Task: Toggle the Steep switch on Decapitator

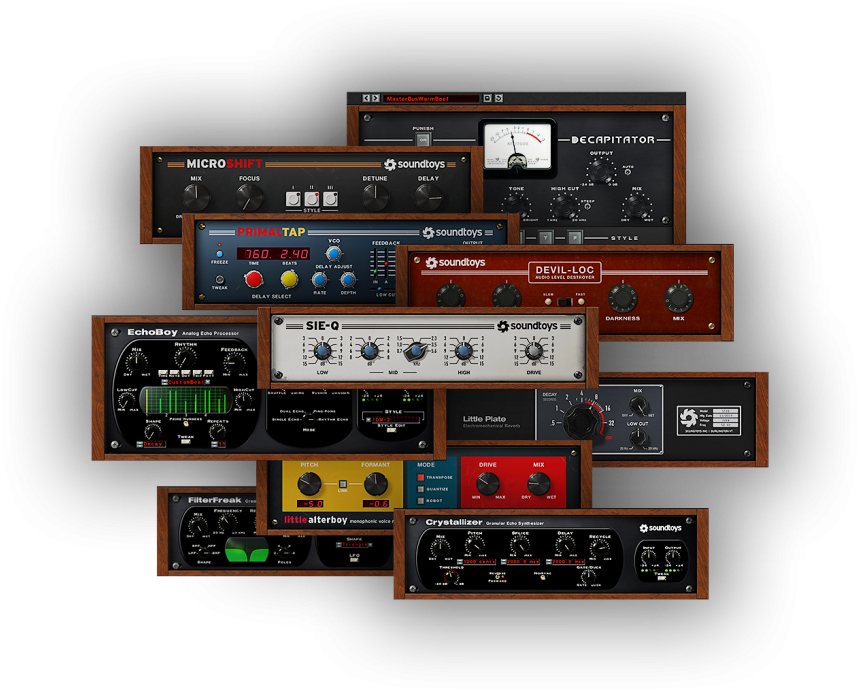Action: (x=587, y=207)
